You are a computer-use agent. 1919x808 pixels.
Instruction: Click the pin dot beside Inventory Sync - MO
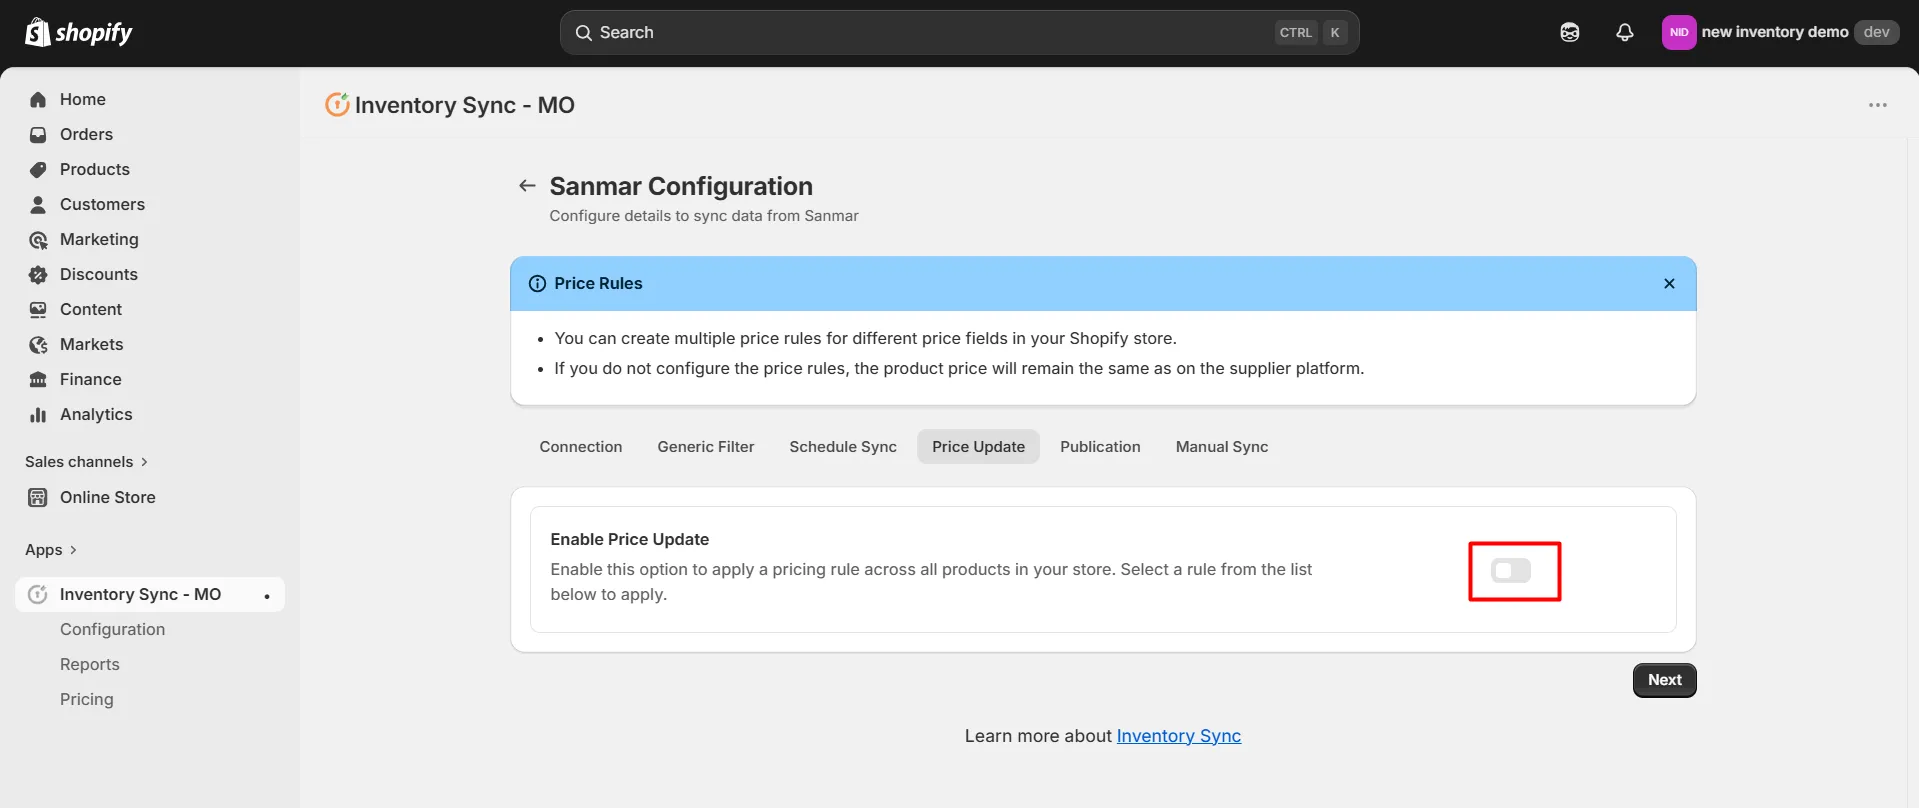tap(267, 596)
